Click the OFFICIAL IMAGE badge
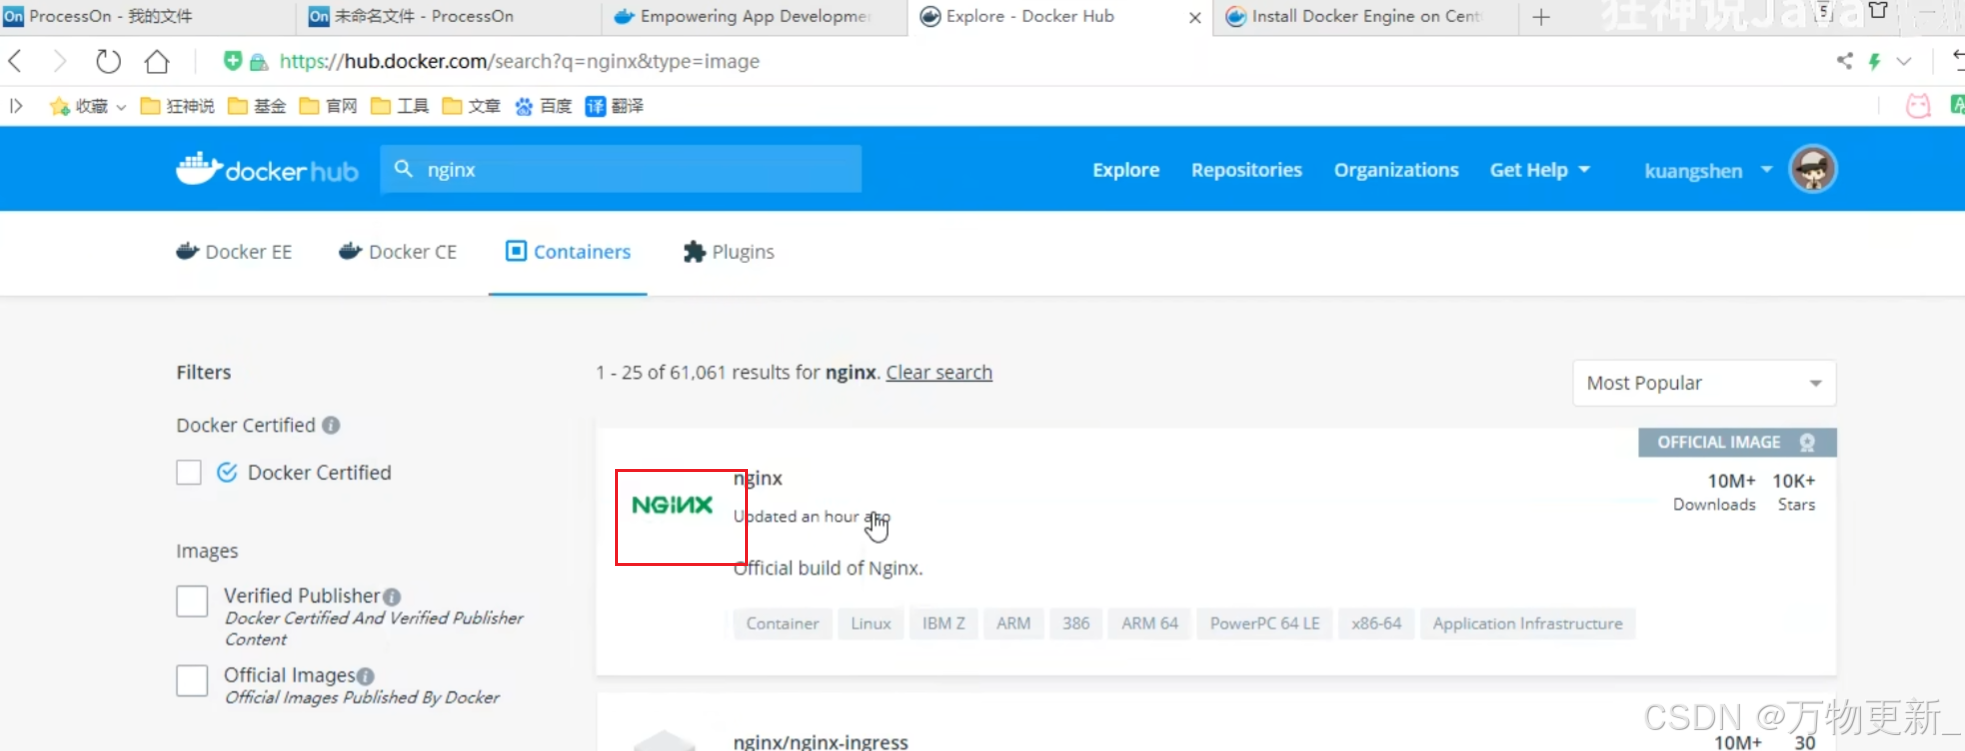Screen dimensions: 1965x751 pyautogui.click(x=1737, y=442)
